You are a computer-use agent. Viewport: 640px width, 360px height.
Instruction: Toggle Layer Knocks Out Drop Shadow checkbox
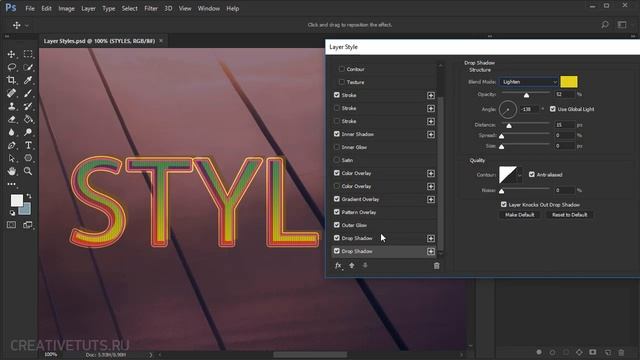click(x=504, y=204)
